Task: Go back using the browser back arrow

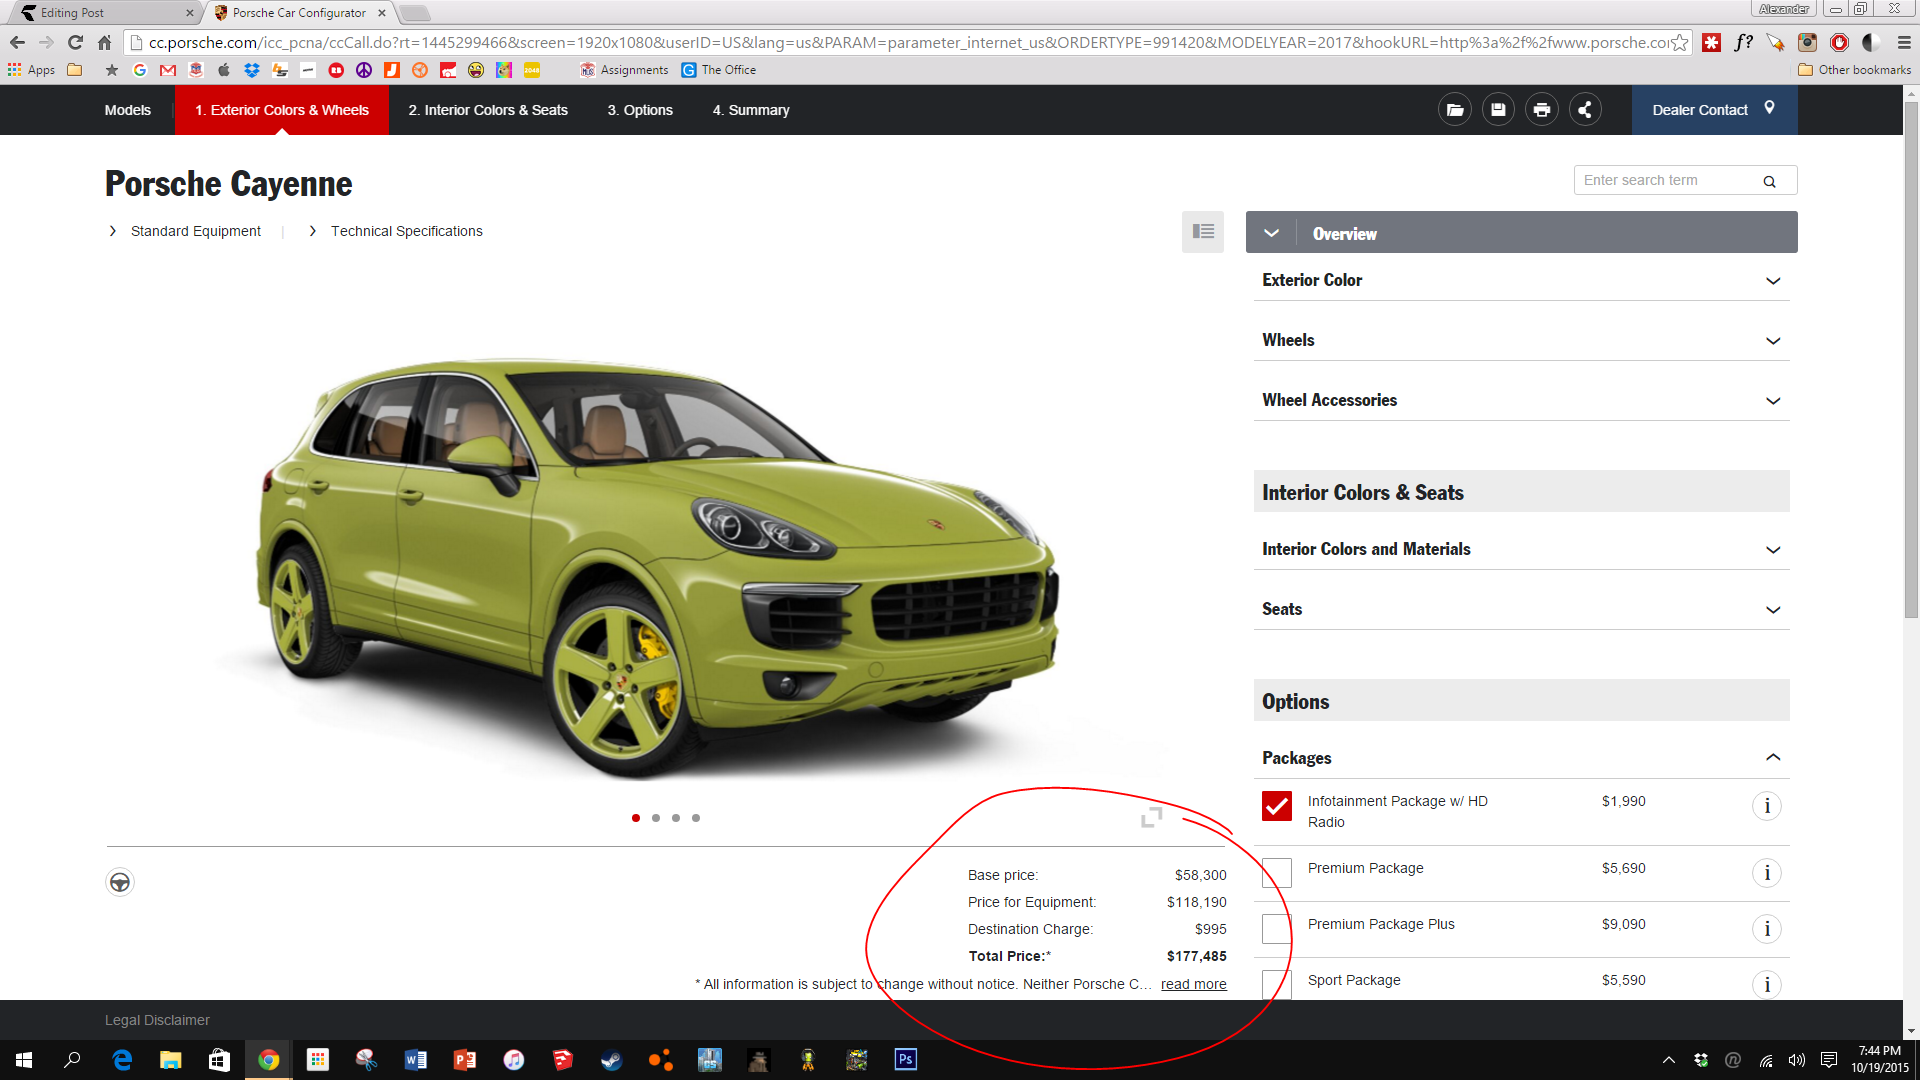Action: point(17,42)
